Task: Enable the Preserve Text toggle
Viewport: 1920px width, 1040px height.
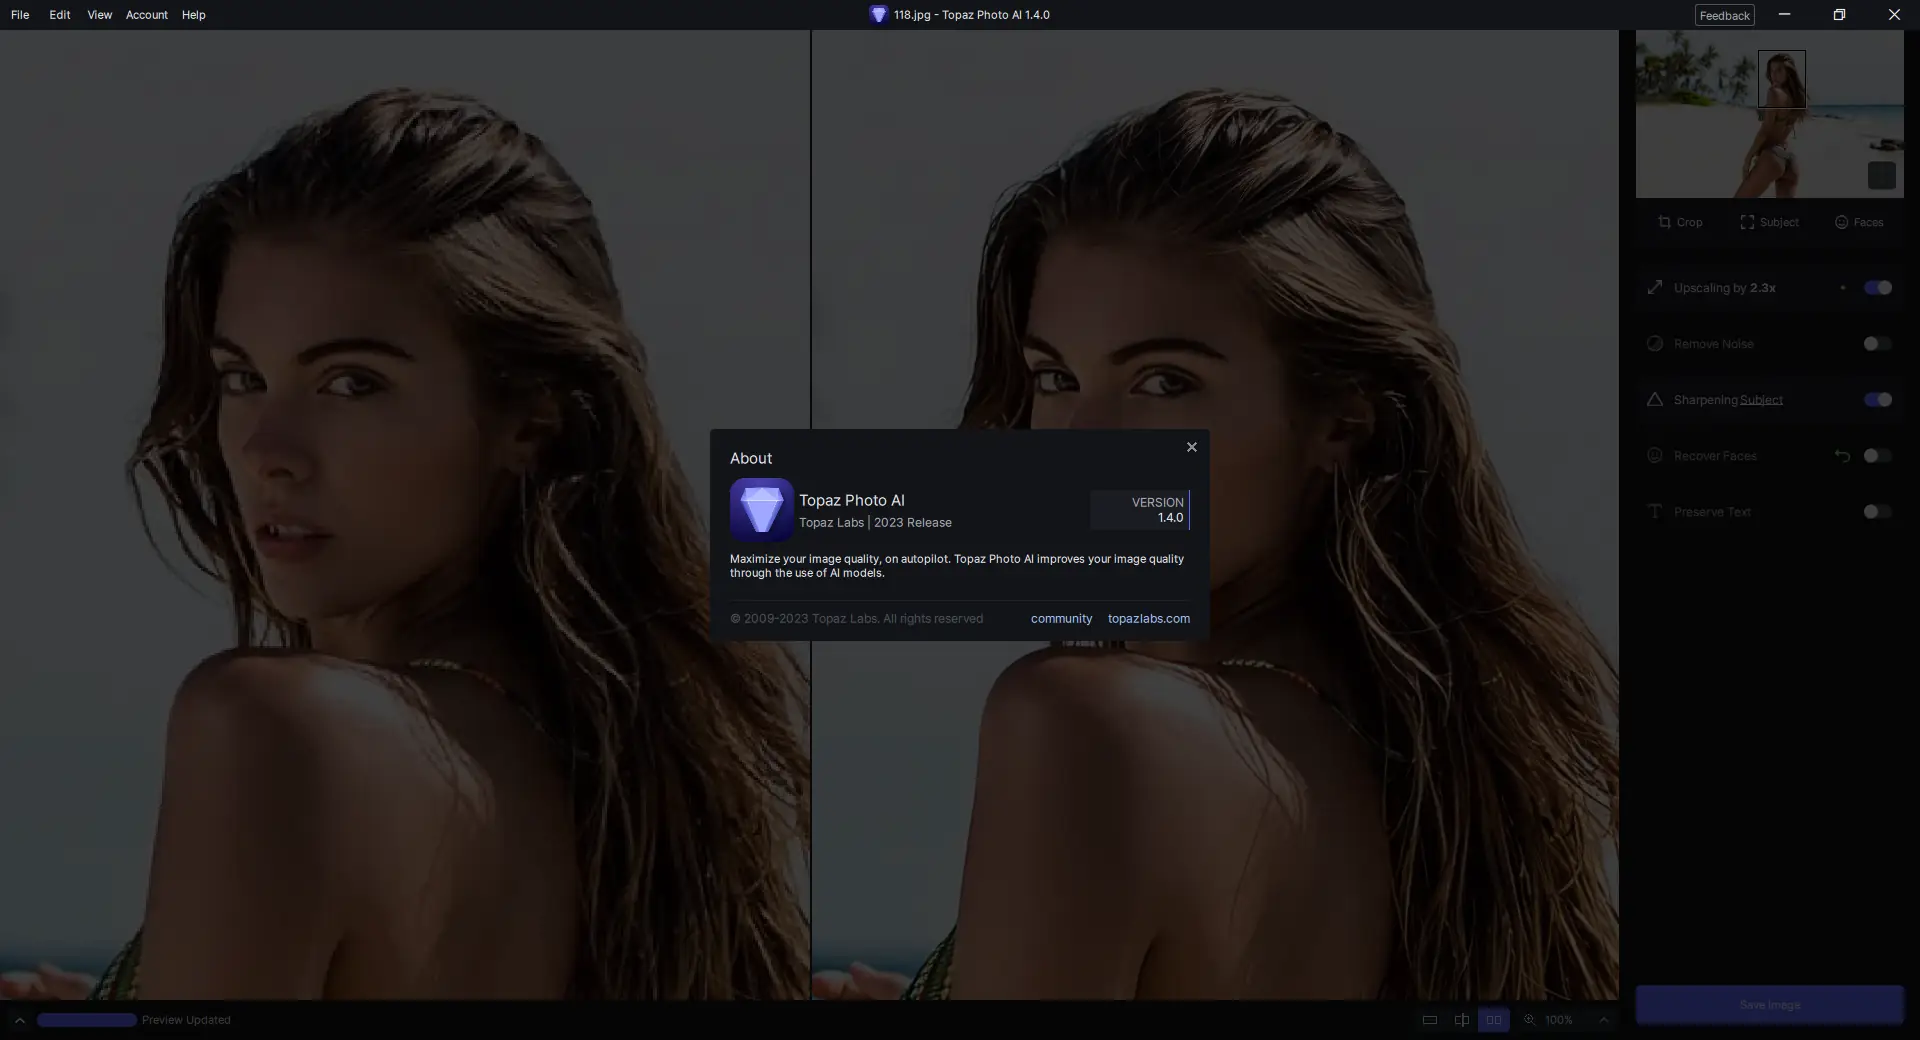Action: [1878, 512]
